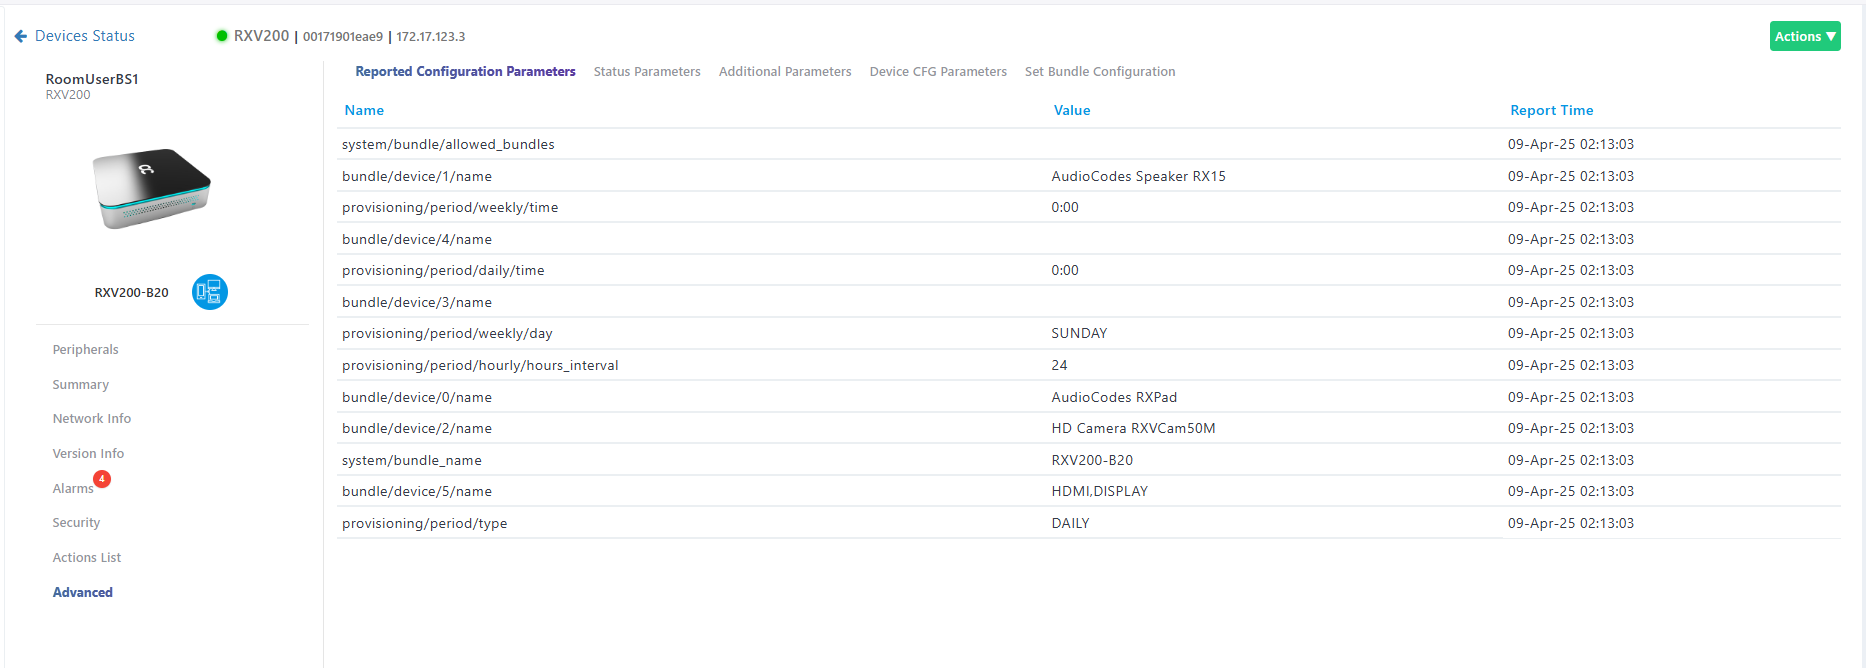Select row bundle/device/5/name
Screen dimensions: 1866x668
1089,491
